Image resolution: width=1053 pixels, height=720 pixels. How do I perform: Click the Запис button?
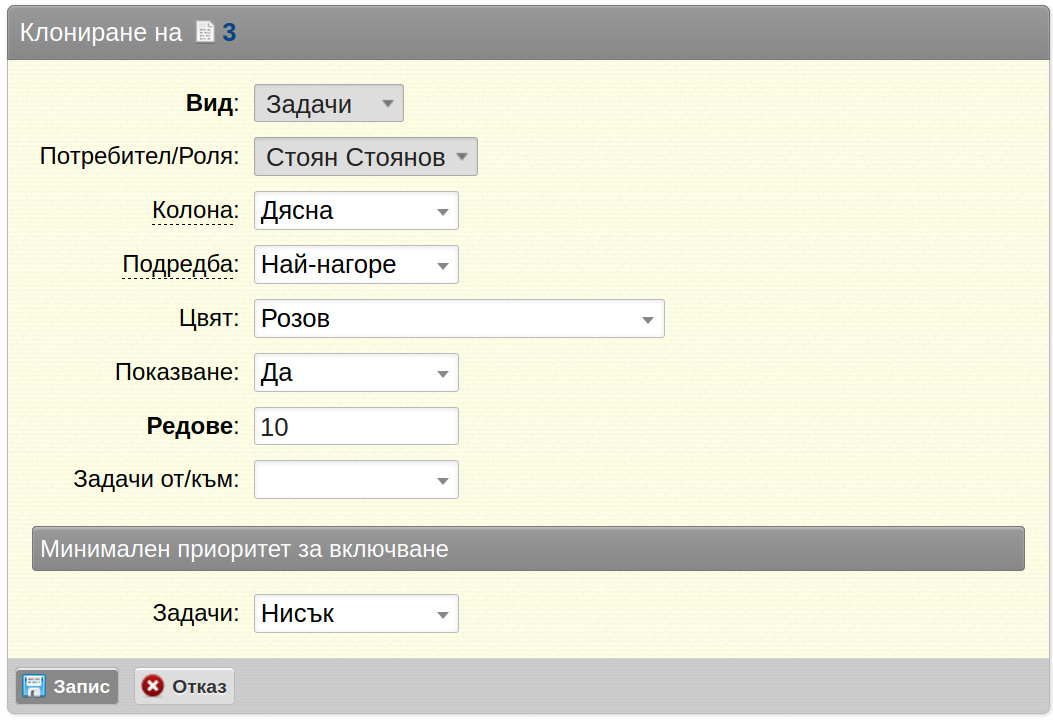(67, 686)
